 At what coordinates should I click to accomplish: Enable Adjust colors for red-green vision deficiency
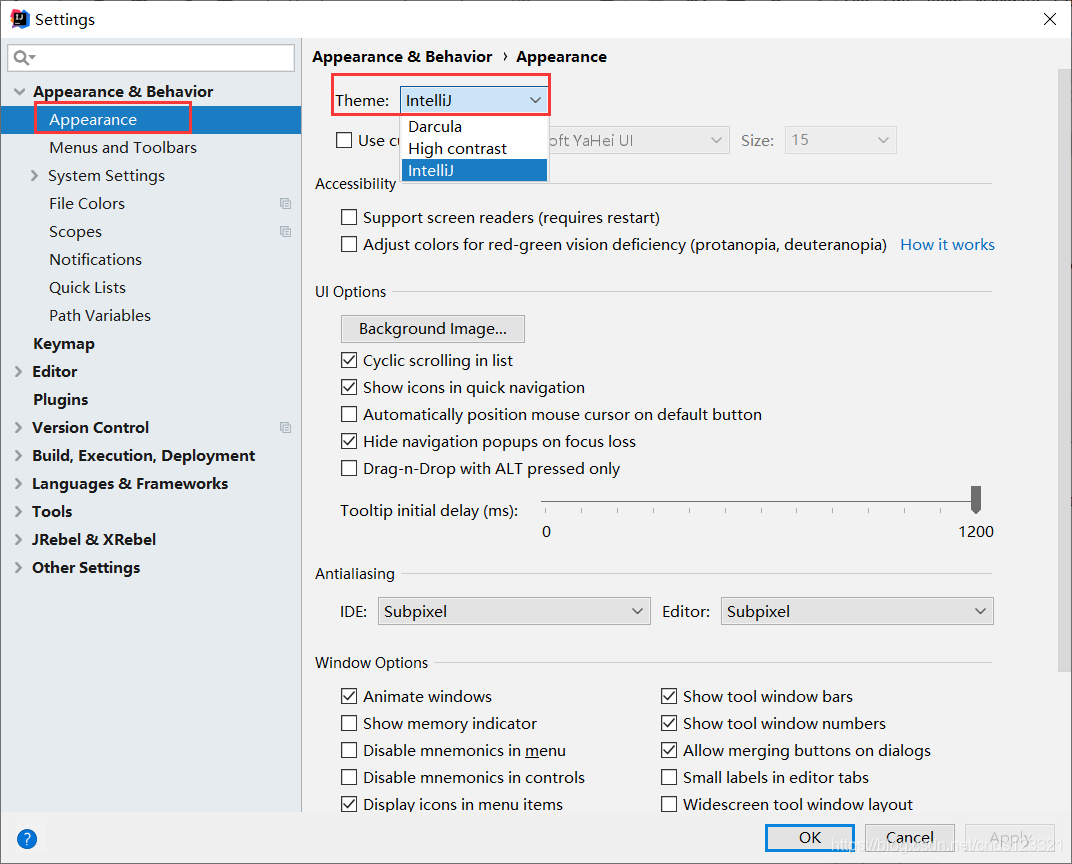pyautogui.click(x=349, y=244)
